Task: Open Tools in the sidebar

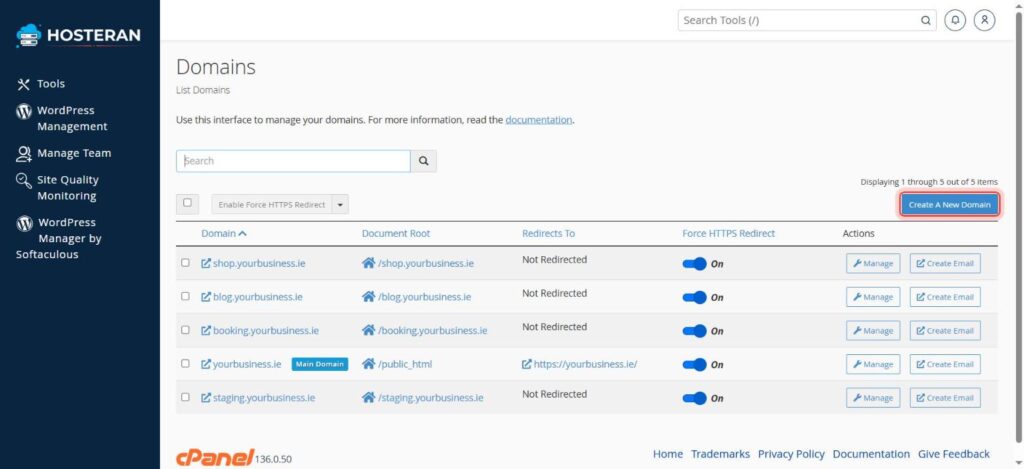Action: pos(51,84)
